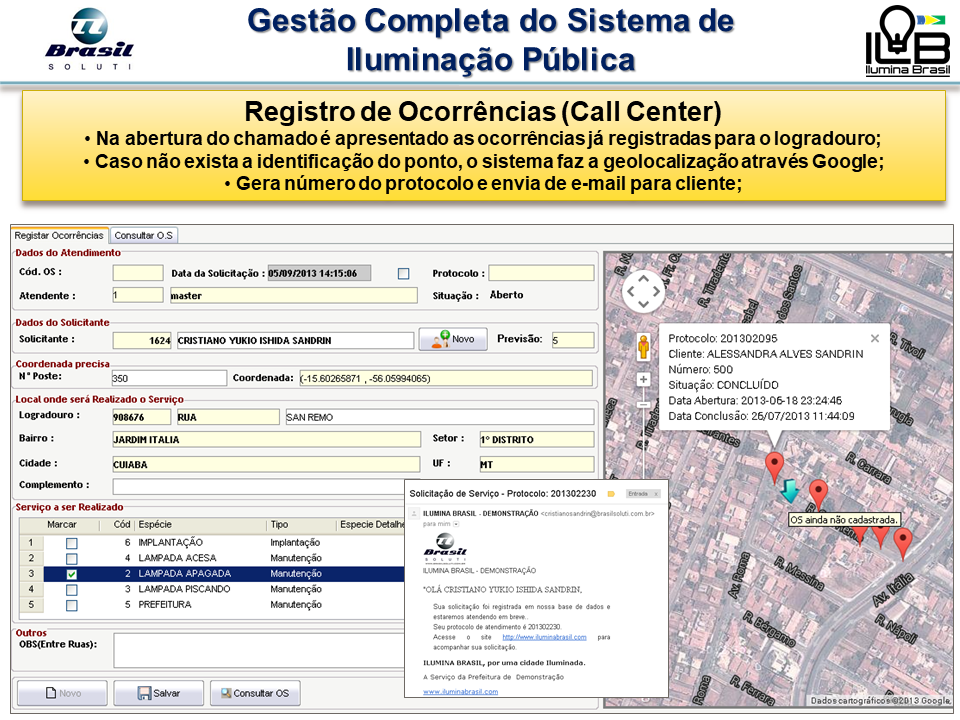Switch to the Consultar O.S tab
This screenshot has width=960, height=720.
point(144,236)
